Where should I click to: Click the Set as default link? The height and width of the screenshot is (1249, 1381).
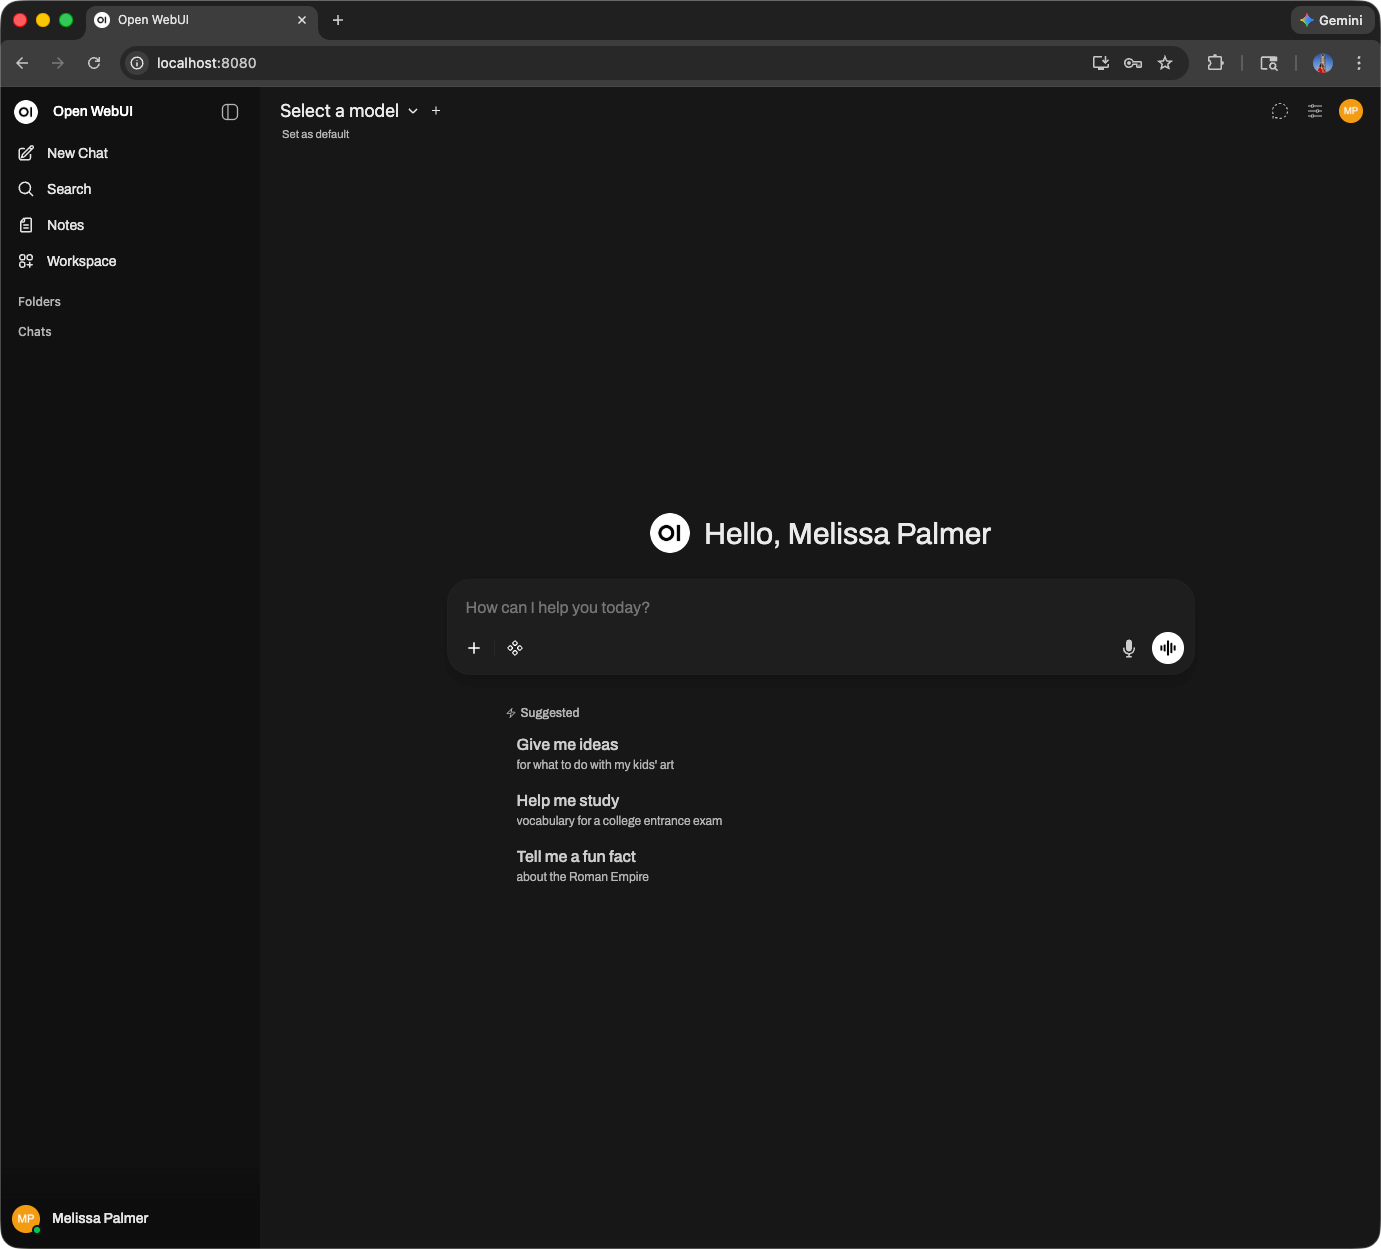(314, 134)
